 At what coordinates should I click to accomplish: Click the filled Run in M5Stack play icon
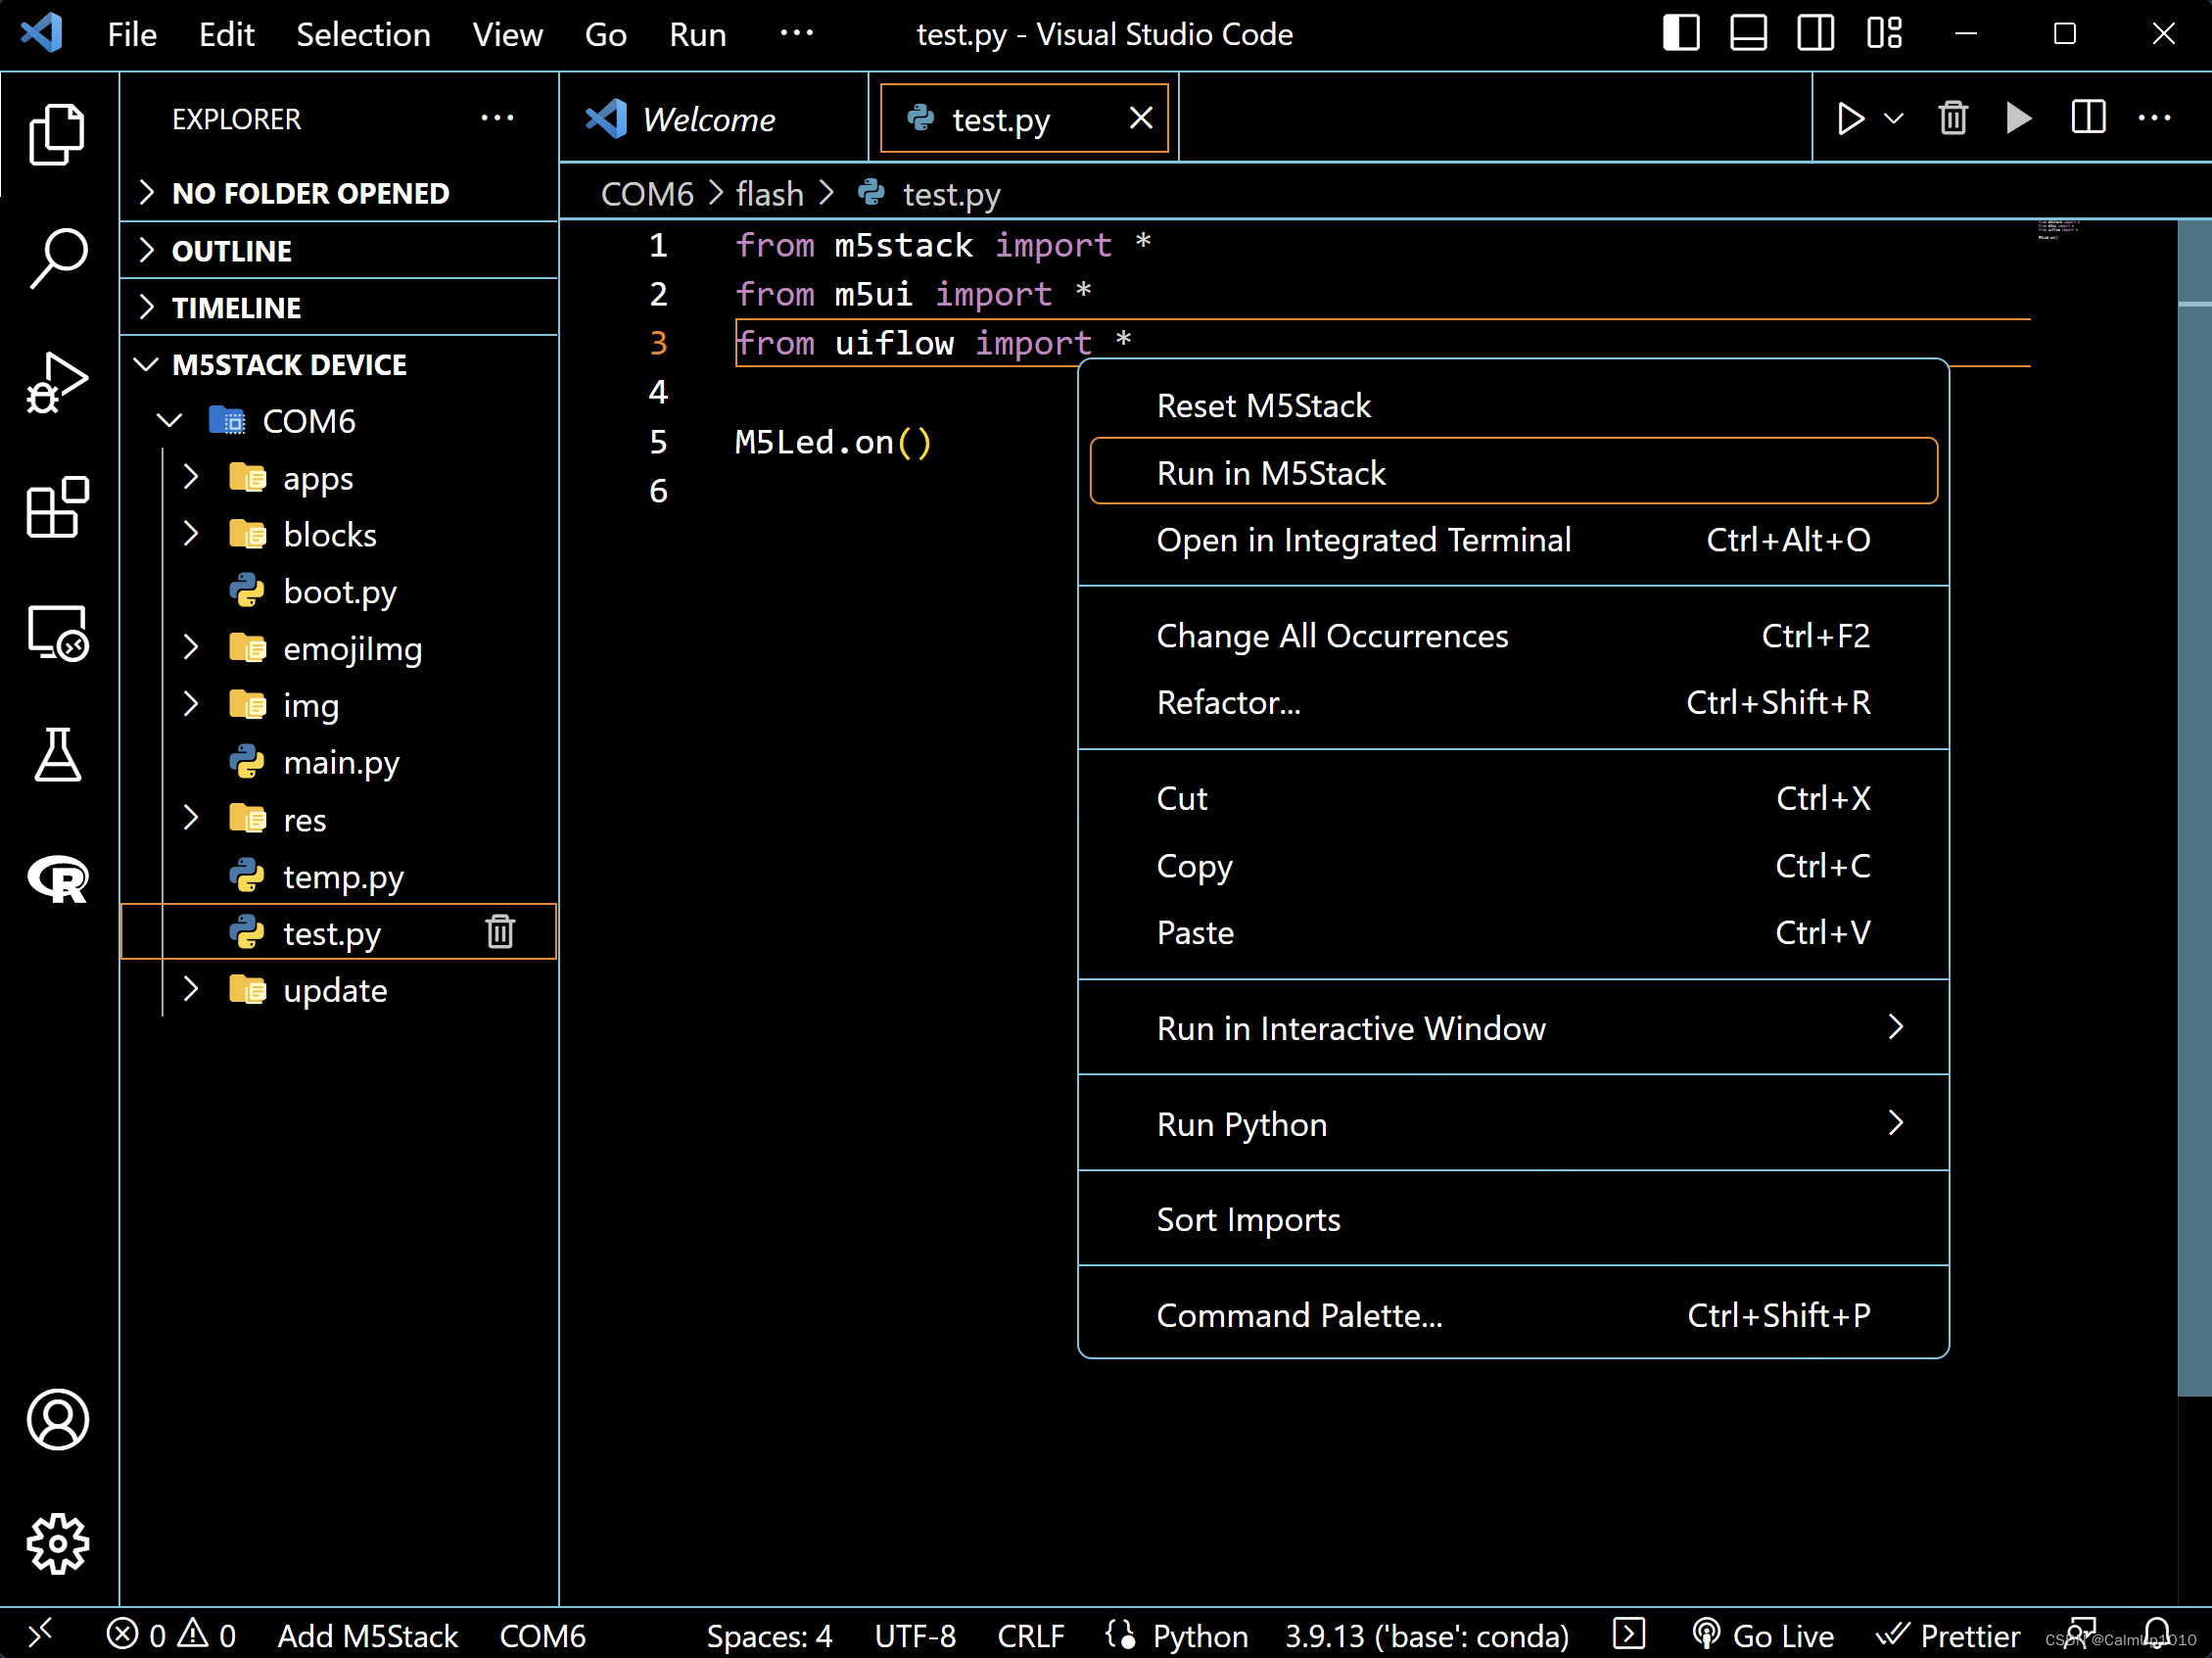(2019, 119)
